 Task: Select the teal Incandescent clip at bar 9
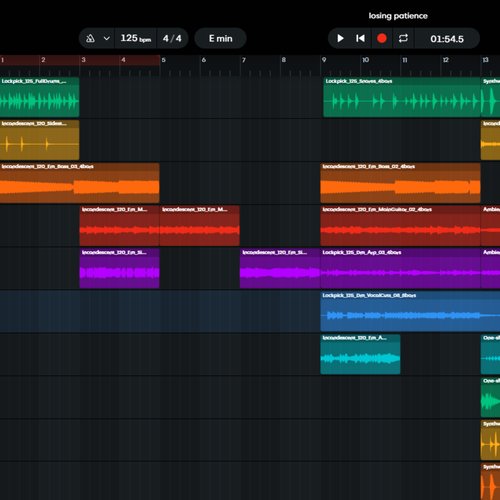pyautogui.click(x=360, y=354)
